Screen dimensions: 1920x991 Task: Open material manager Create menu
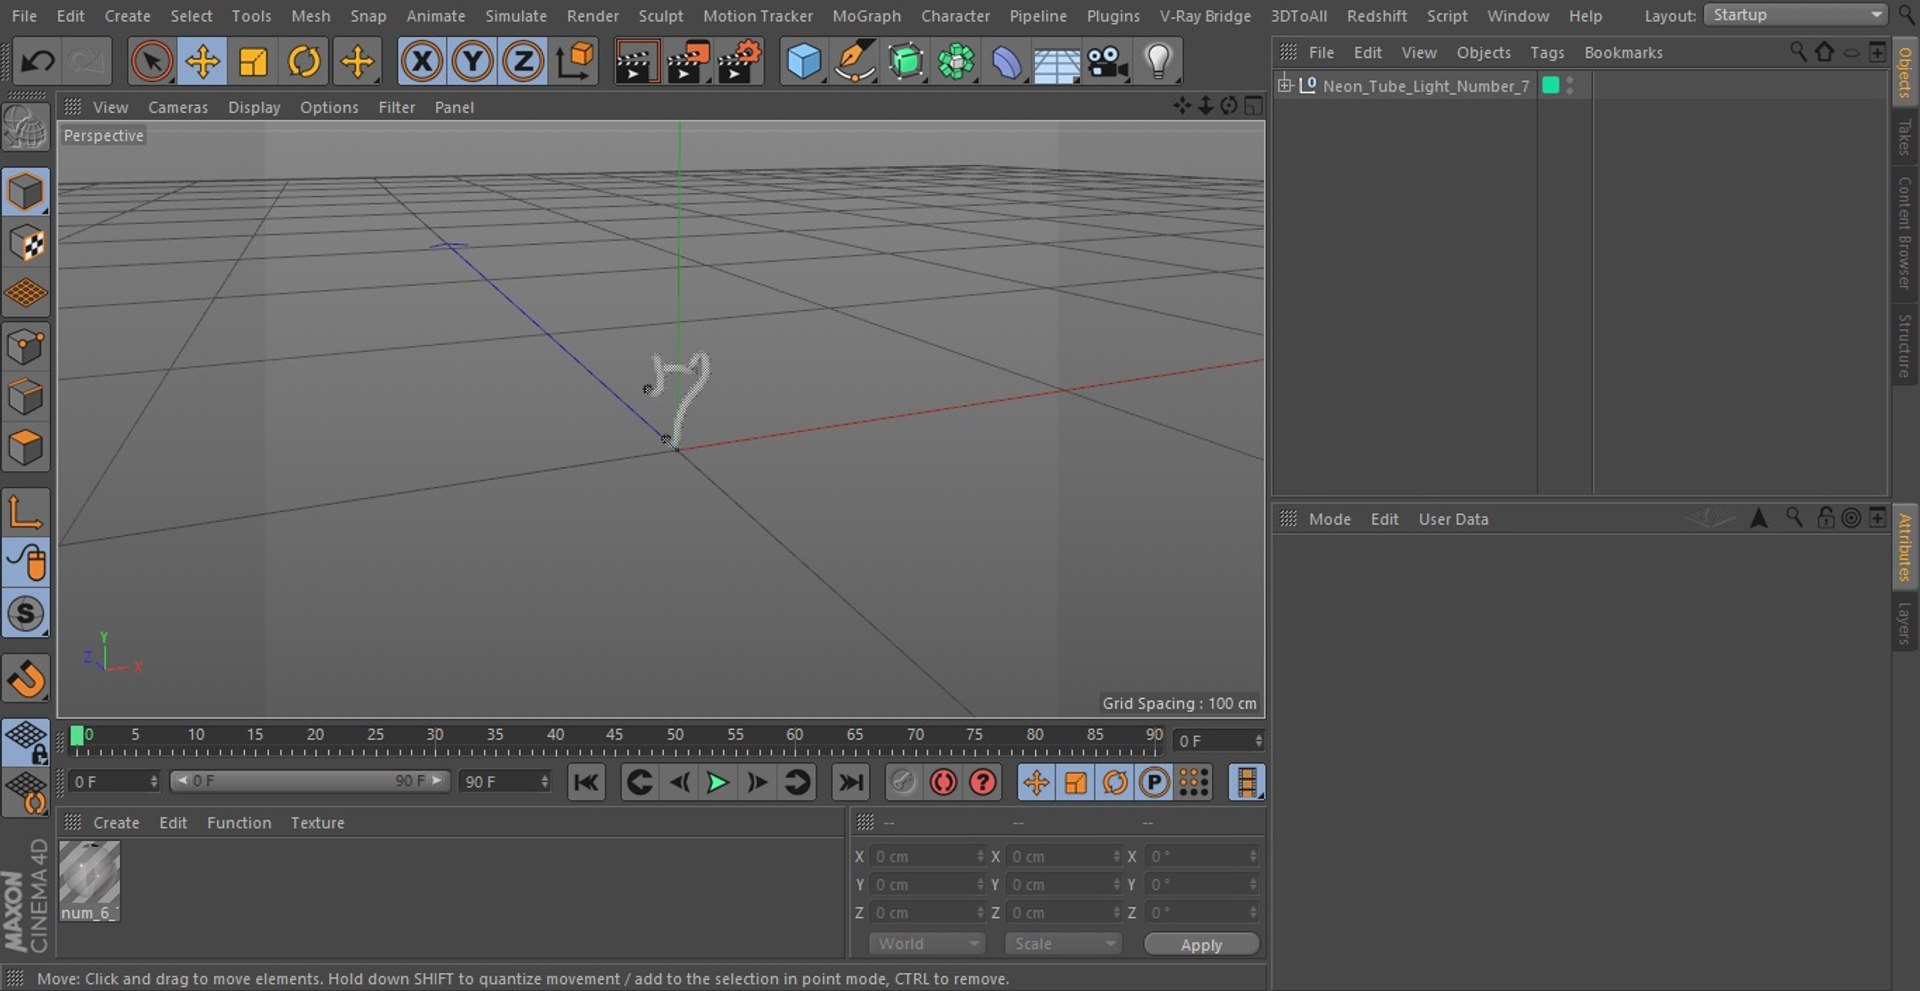click(116, 823)
